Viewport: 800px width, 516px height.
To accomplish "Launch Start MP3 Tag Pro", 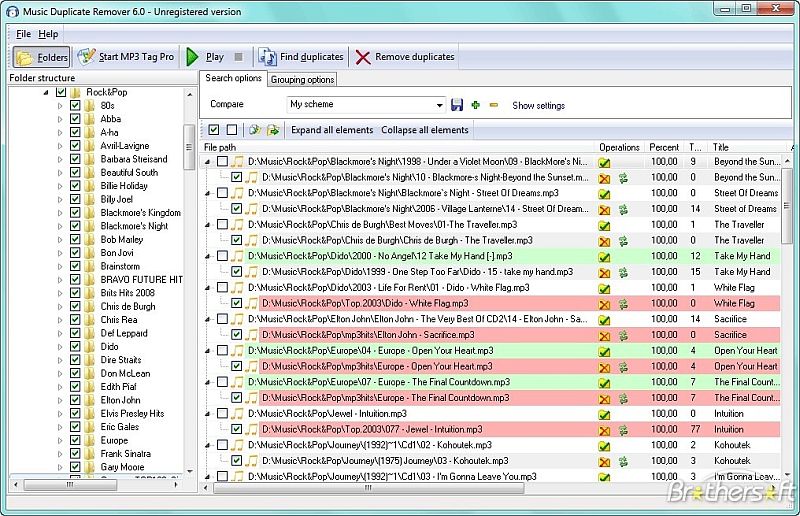I will [x=126, y=57].
